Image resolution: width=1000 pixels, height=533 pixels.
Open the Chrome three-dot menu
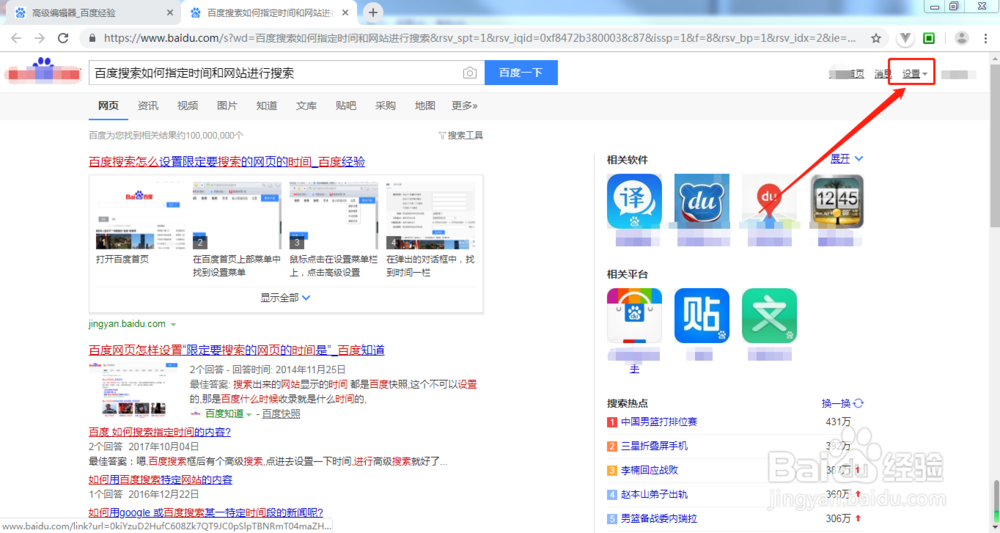pos(985,38)
